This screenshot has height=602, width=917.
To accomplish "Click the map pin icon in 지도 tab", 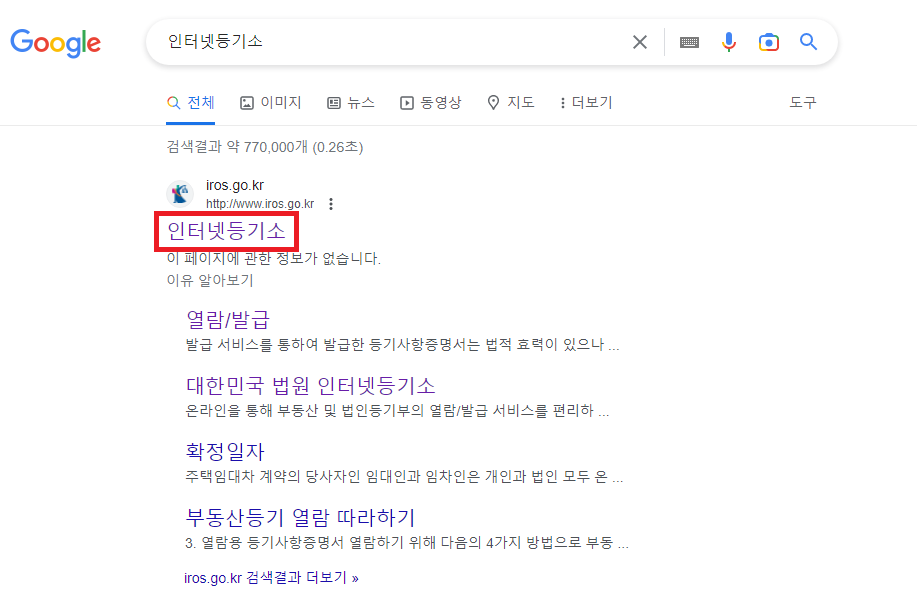I will (494, 103).
